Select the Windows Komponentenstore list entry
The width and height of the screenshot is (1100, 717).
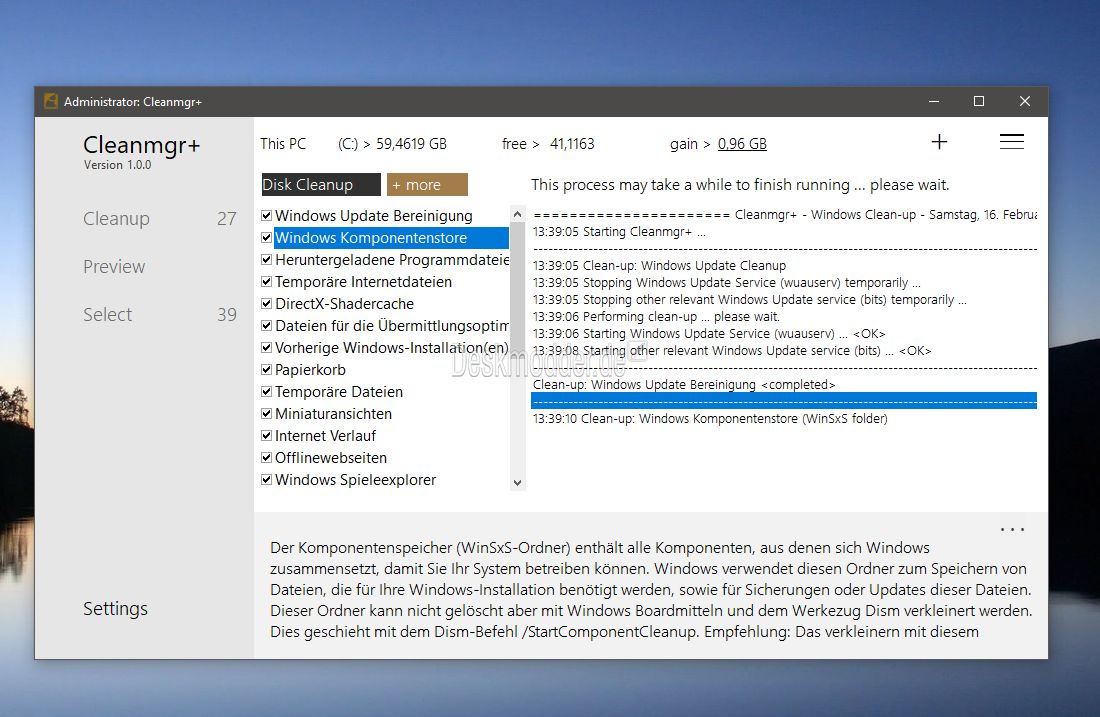tap(370, 238)
